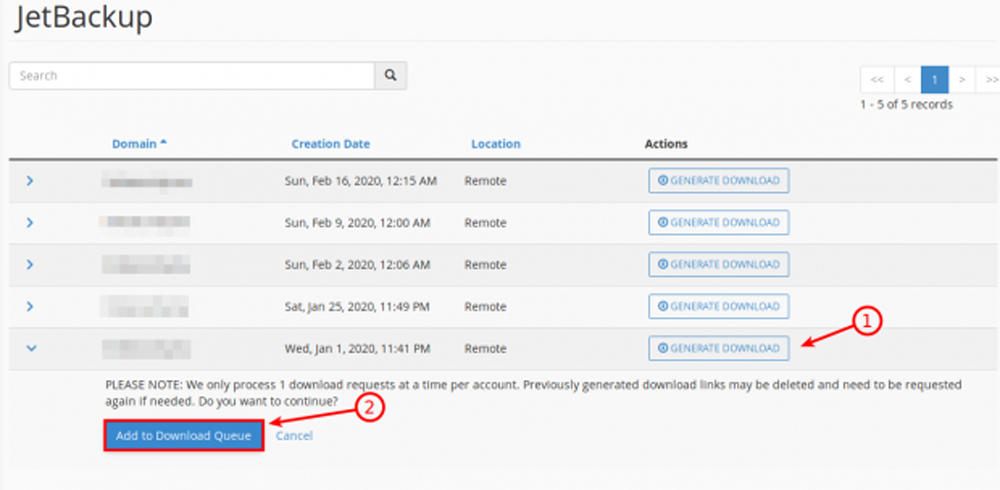Click Add to Download Queue button
This screenshot has height=490, width=1000.
[x=184, y=436]
